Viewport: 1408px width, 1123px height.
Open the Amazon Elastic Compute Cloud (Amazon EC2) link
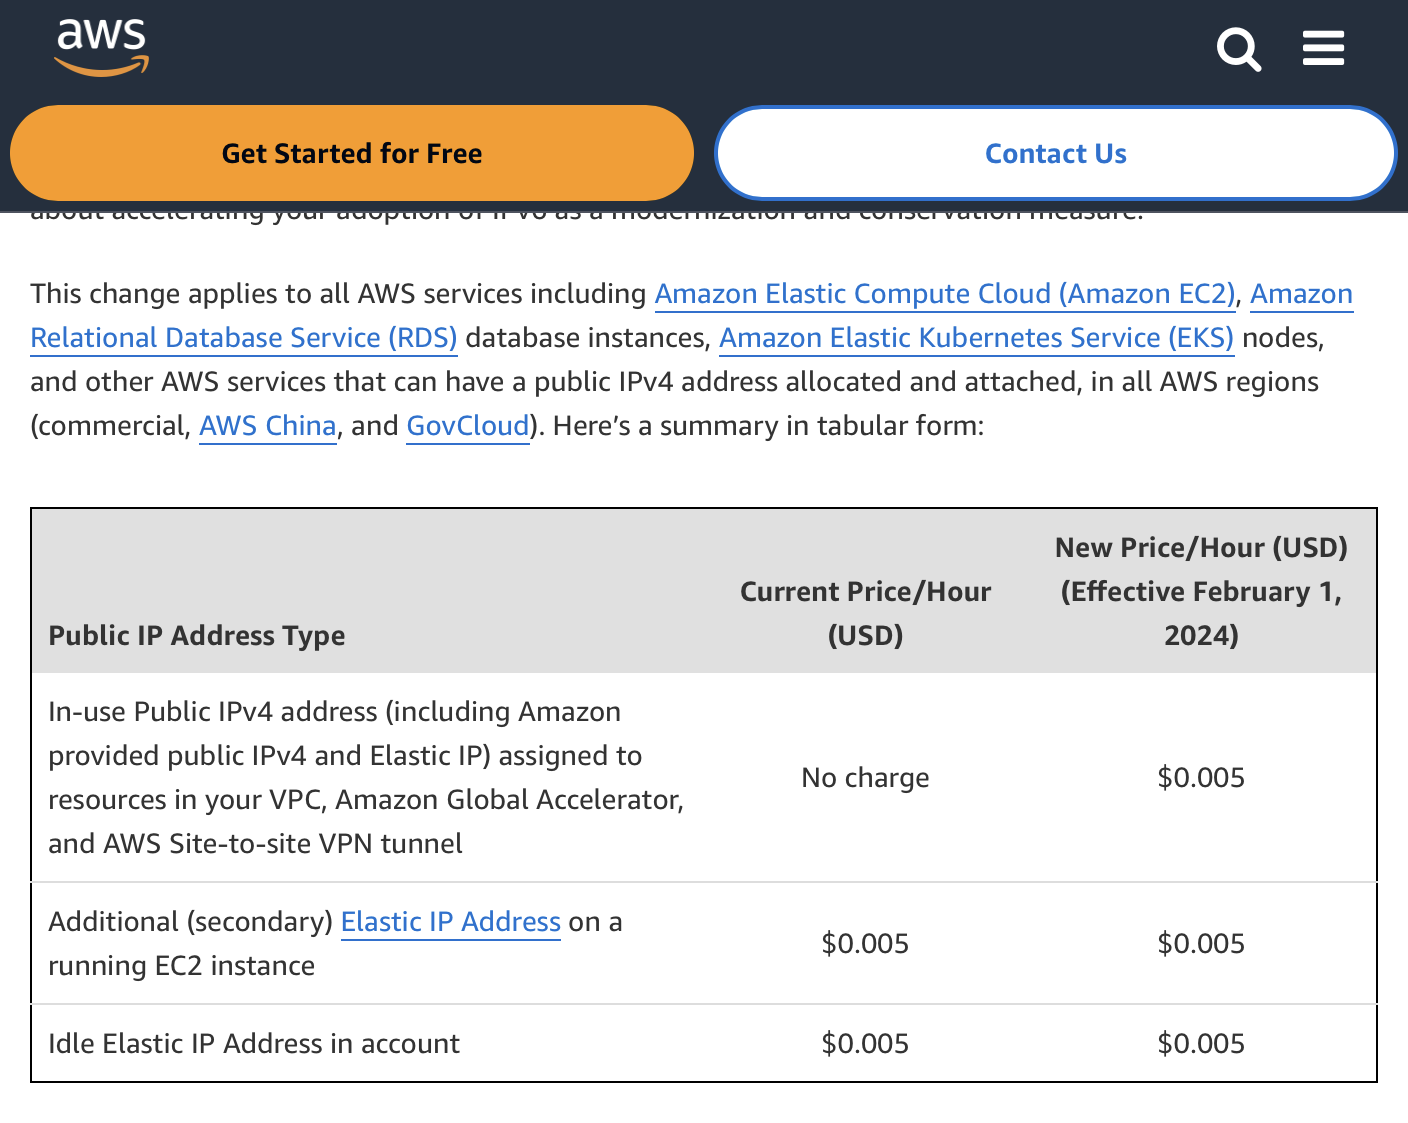click(946, 294)
